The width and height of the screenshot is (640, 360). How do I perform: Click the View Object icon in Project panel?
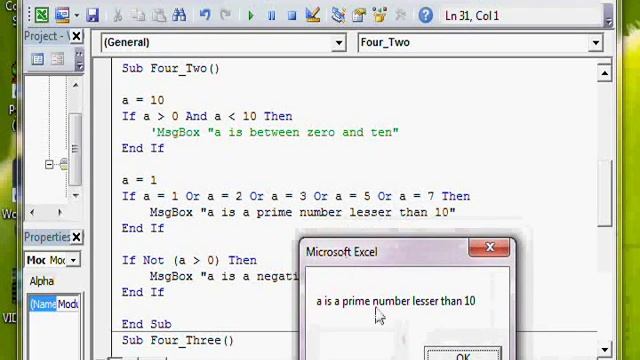(x=58, y=60)
